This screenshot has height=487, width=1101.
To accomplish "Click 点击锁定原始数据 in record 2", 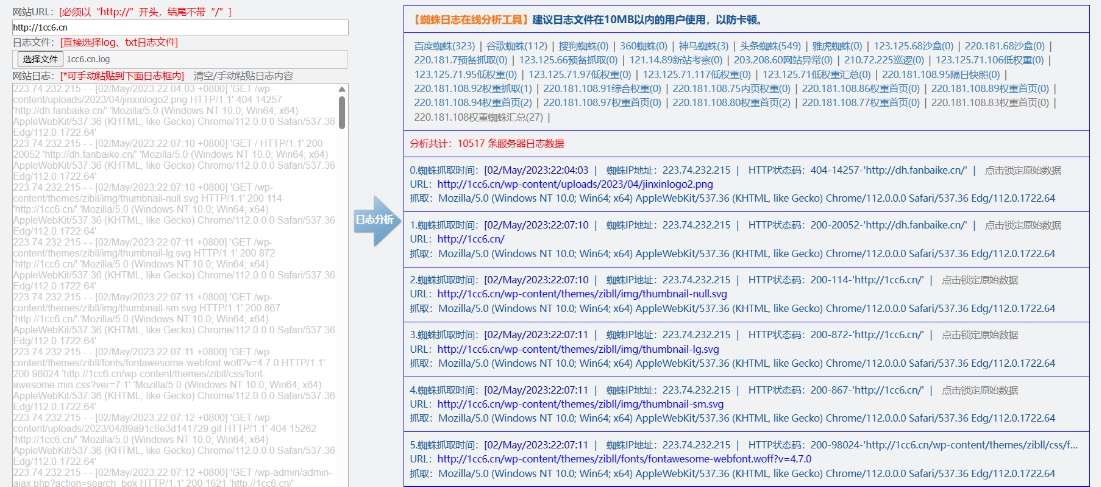I will pos(980,280).
